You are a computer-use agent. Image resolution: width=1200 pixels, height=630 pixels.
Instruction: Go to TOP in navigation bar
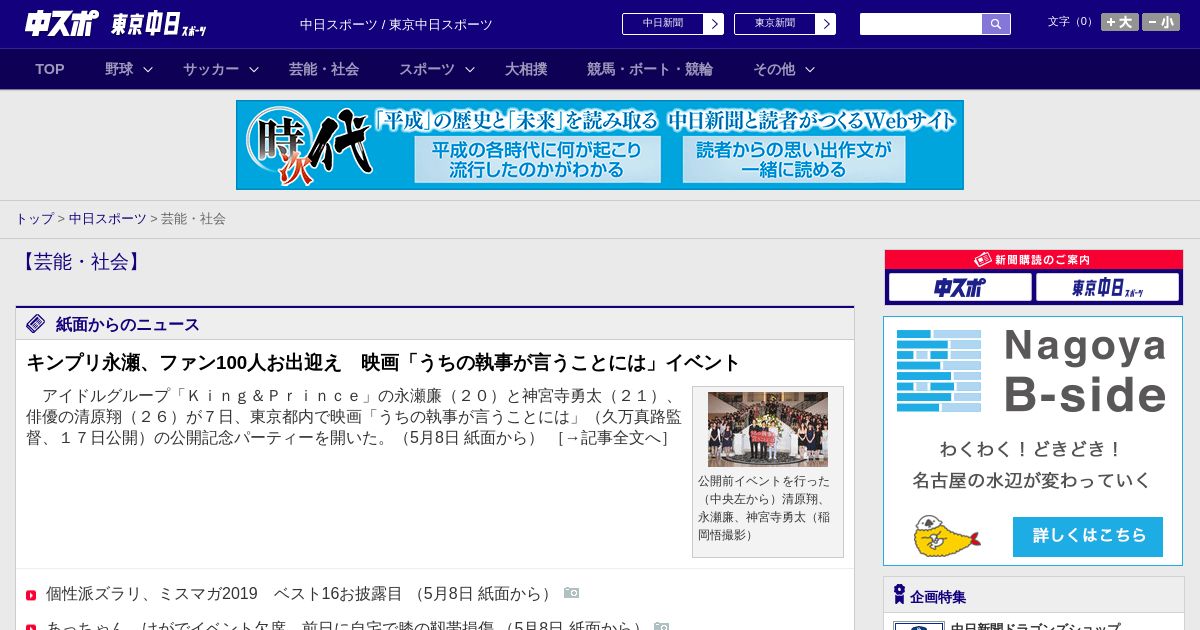[50, 69]
